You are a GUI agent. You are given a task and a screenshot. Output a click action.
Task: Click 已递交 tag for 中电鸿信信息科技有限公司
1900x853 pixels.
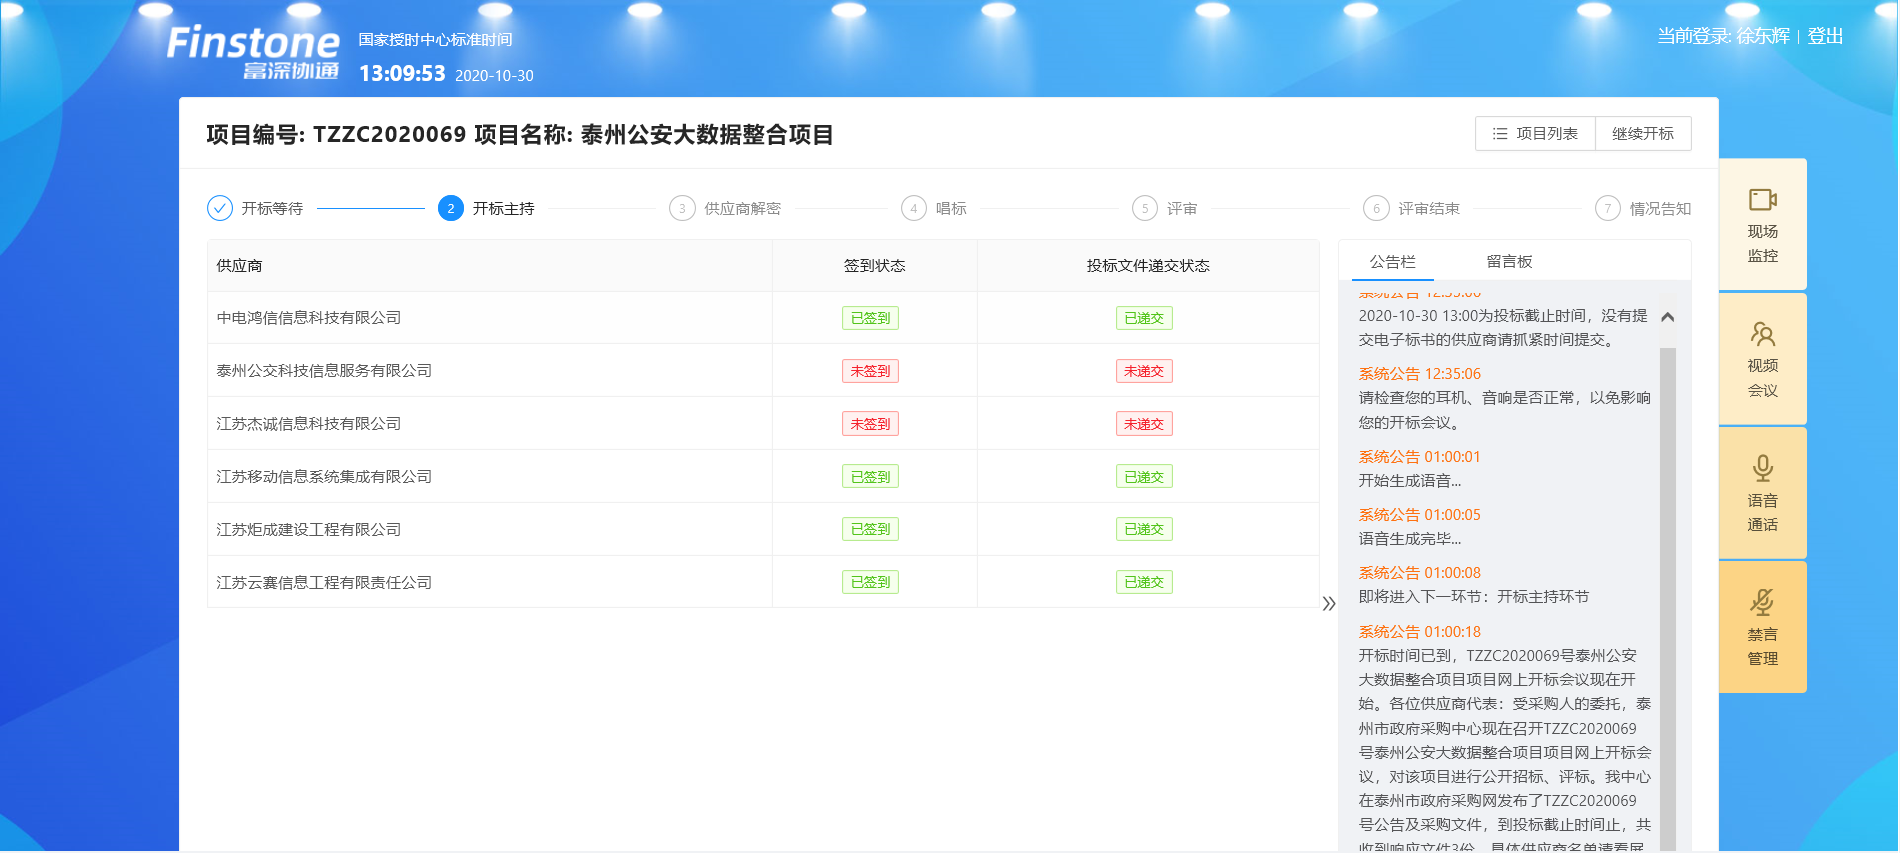(x=1144, y=318)
